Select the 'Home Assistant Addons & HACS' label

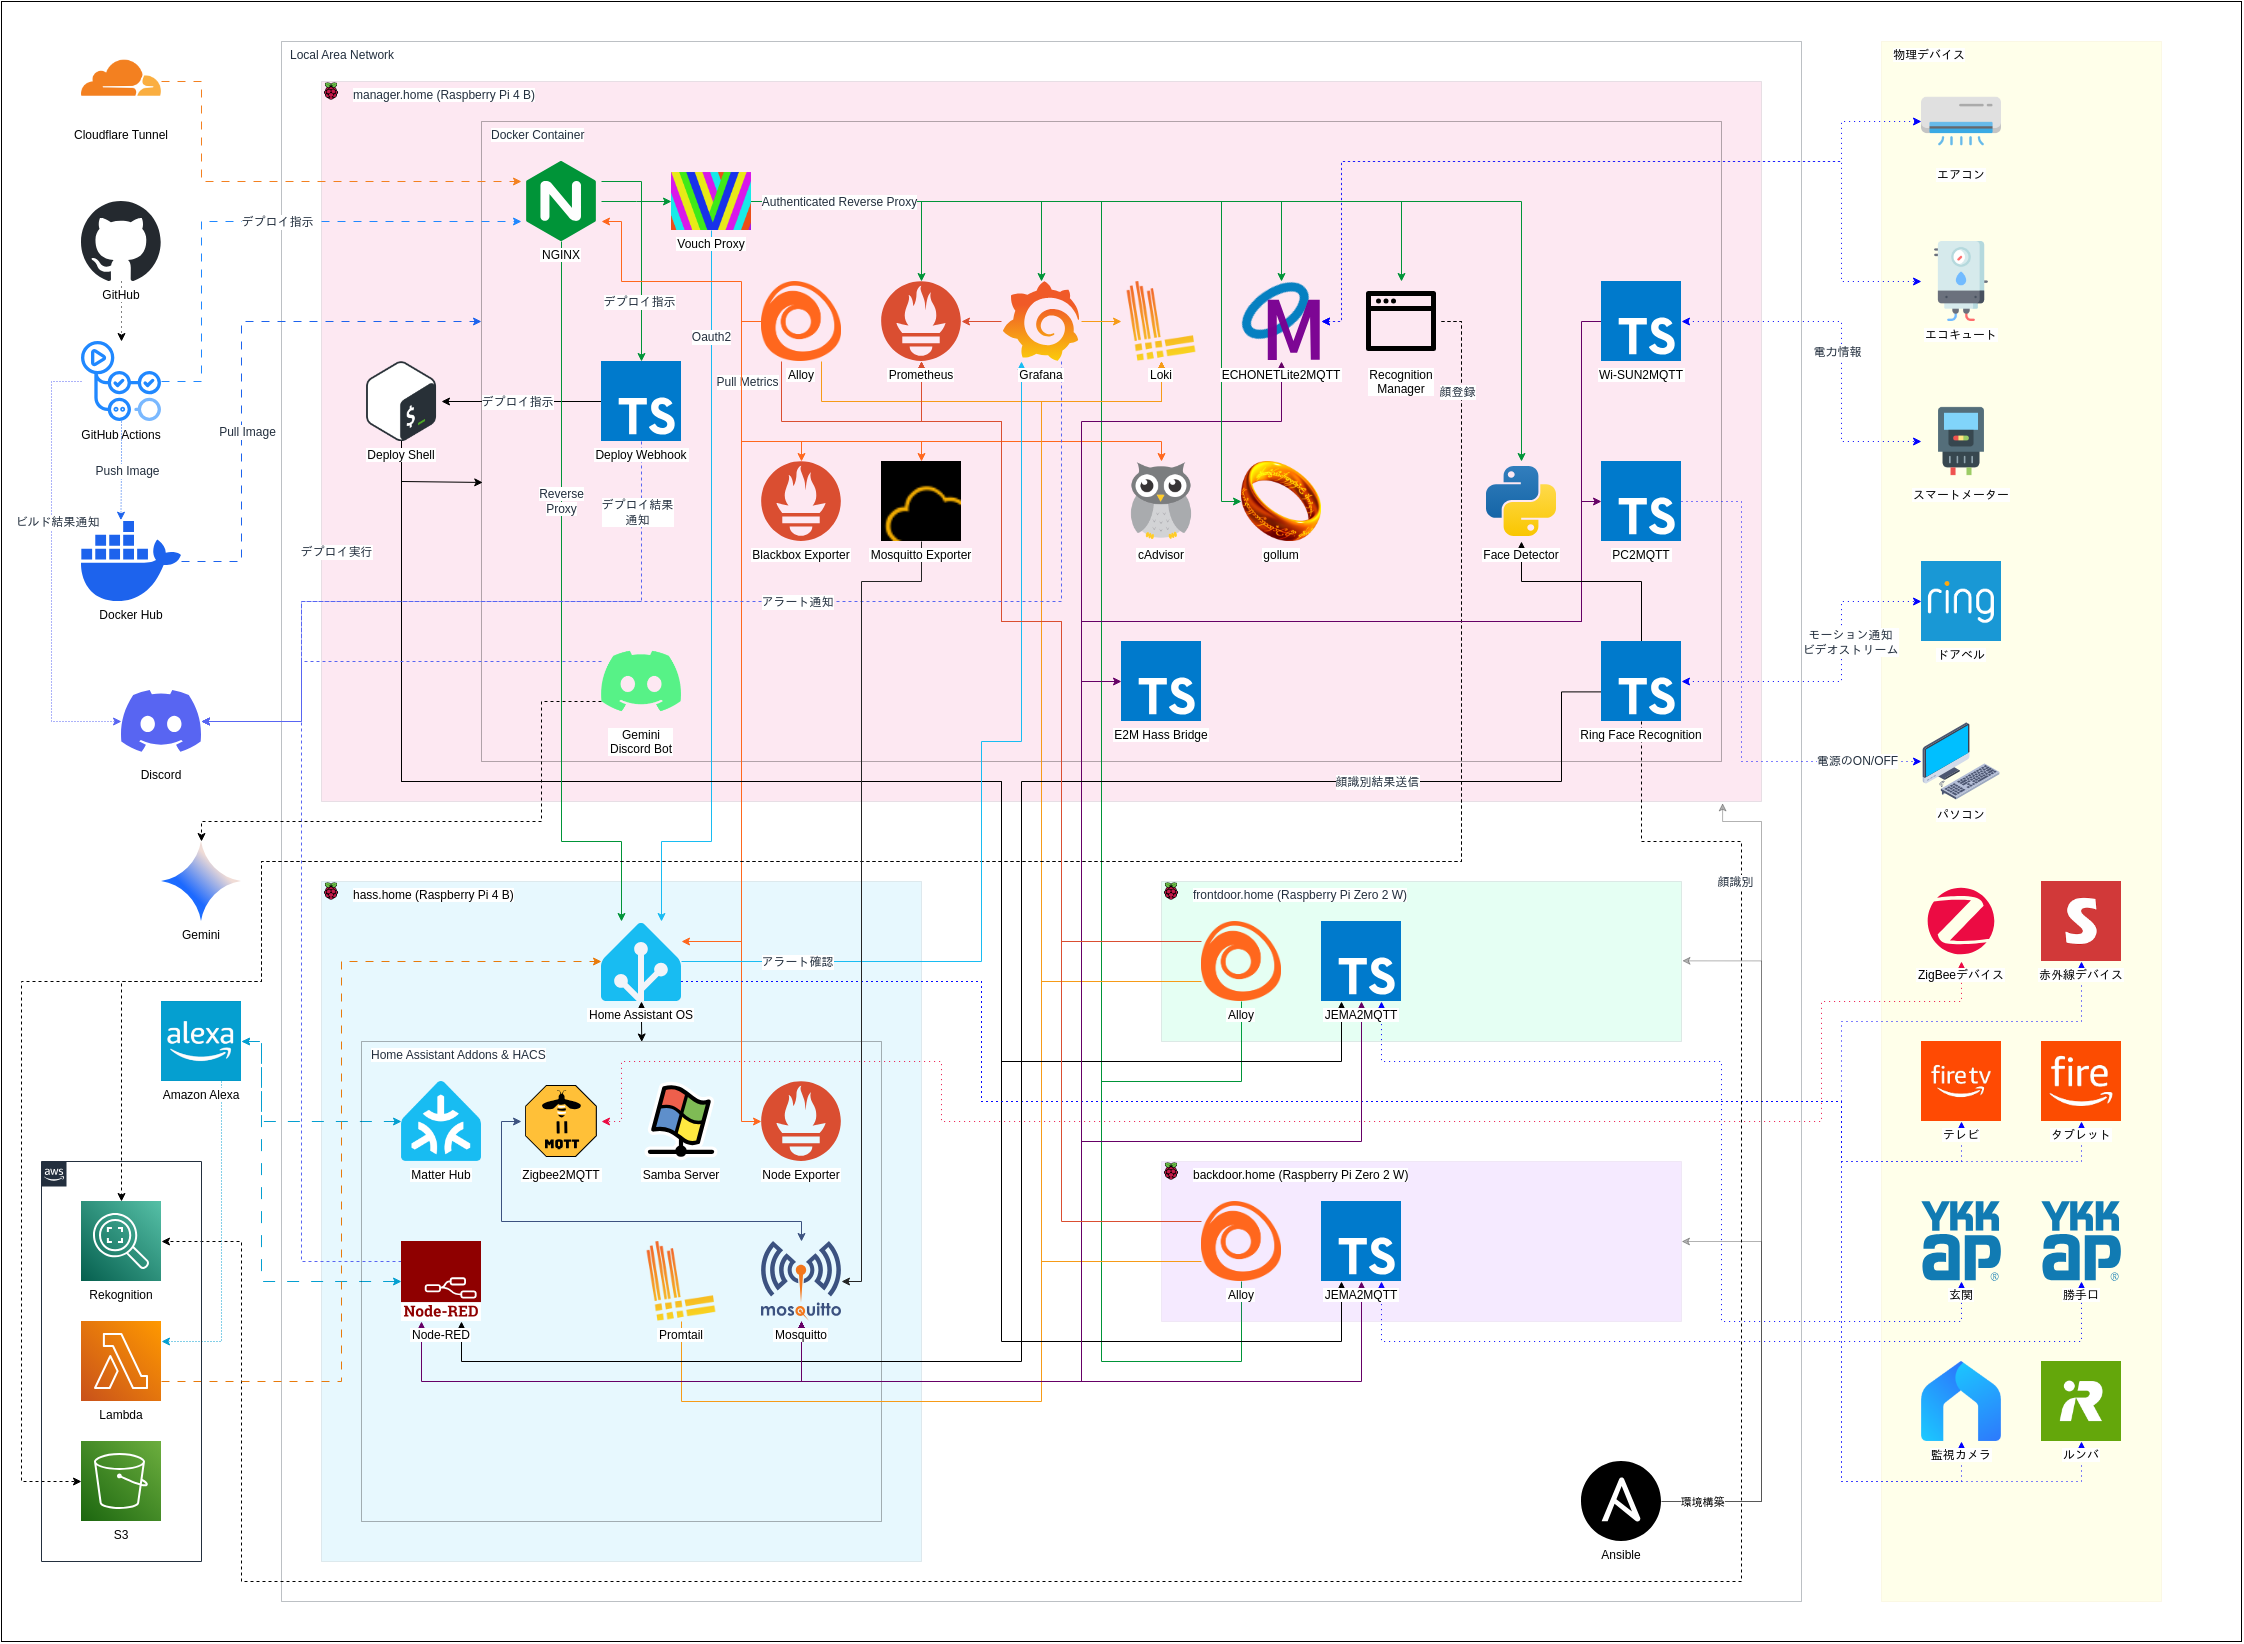[458, 1055]
